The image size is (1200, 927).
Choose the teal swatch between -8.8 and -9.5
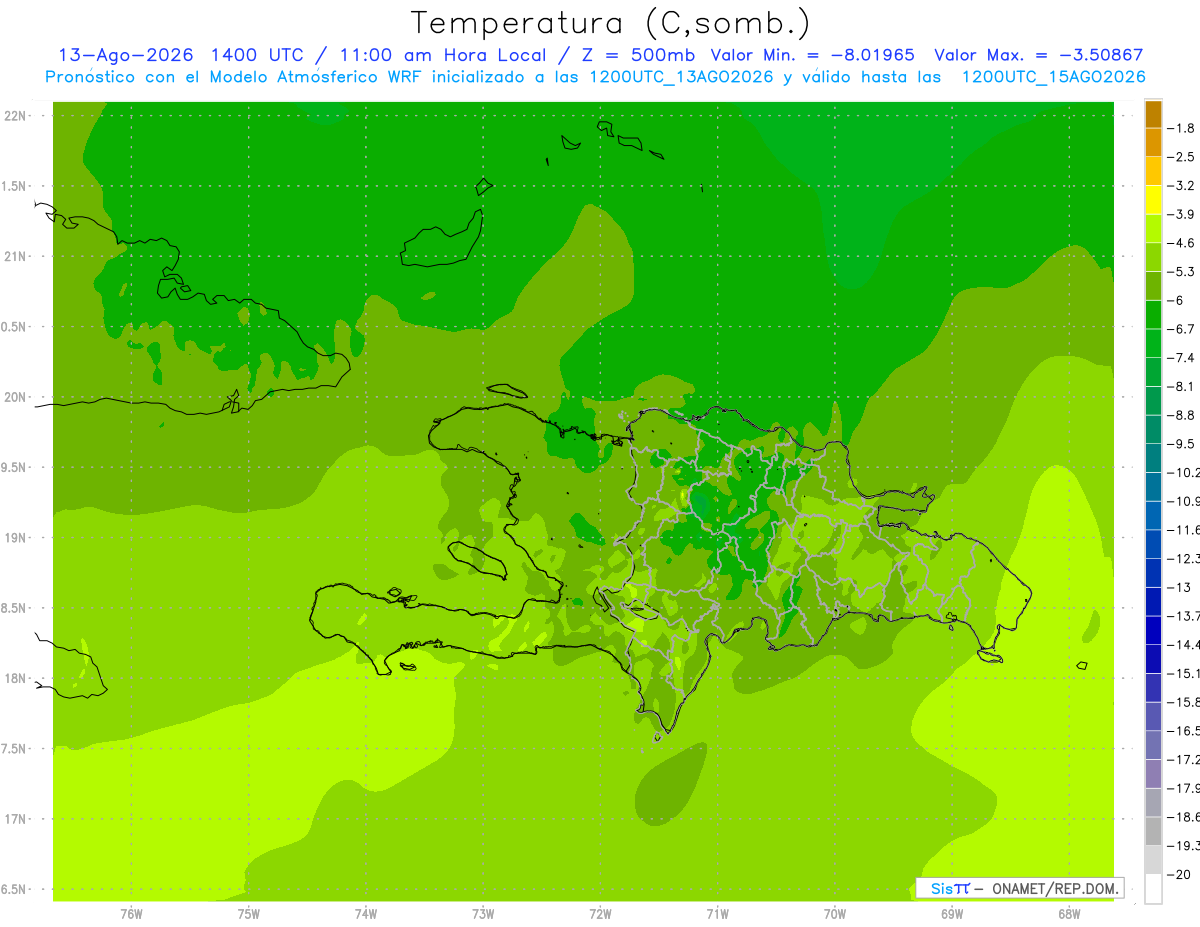coord(1153,429)
